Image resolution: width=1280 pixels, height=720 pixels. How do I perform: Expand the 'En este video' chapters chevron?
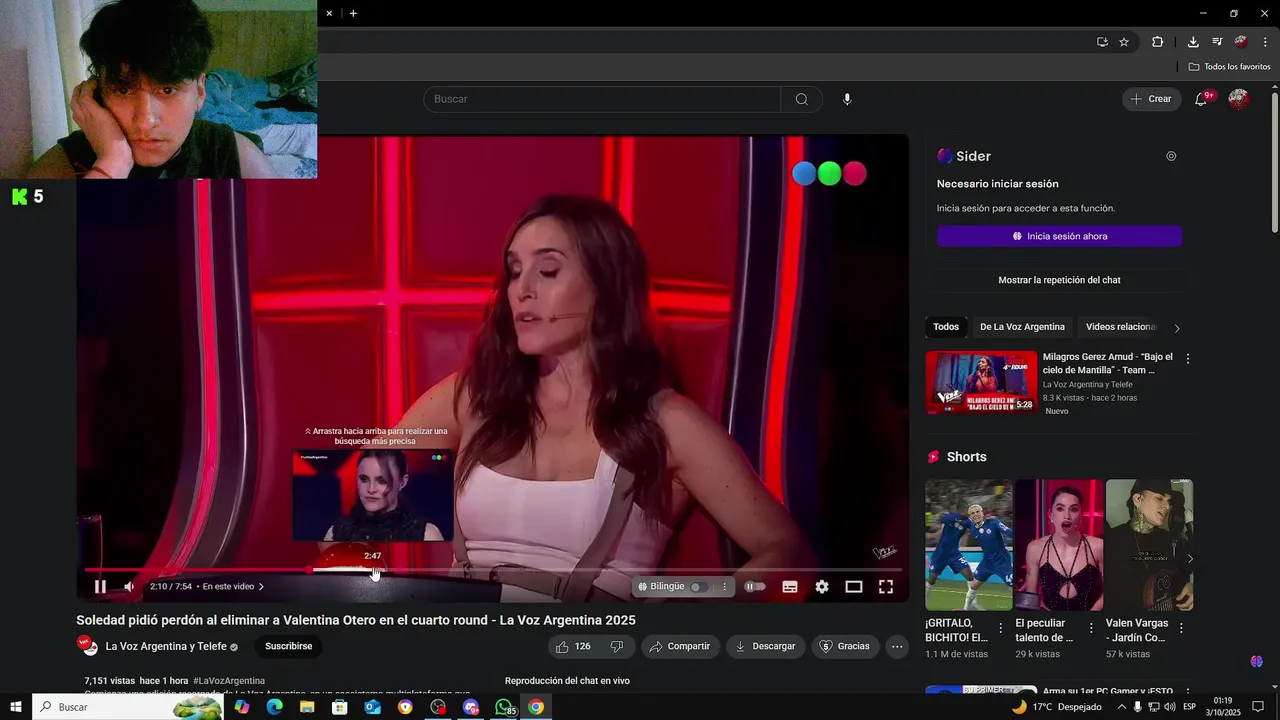tap(261, 587)
